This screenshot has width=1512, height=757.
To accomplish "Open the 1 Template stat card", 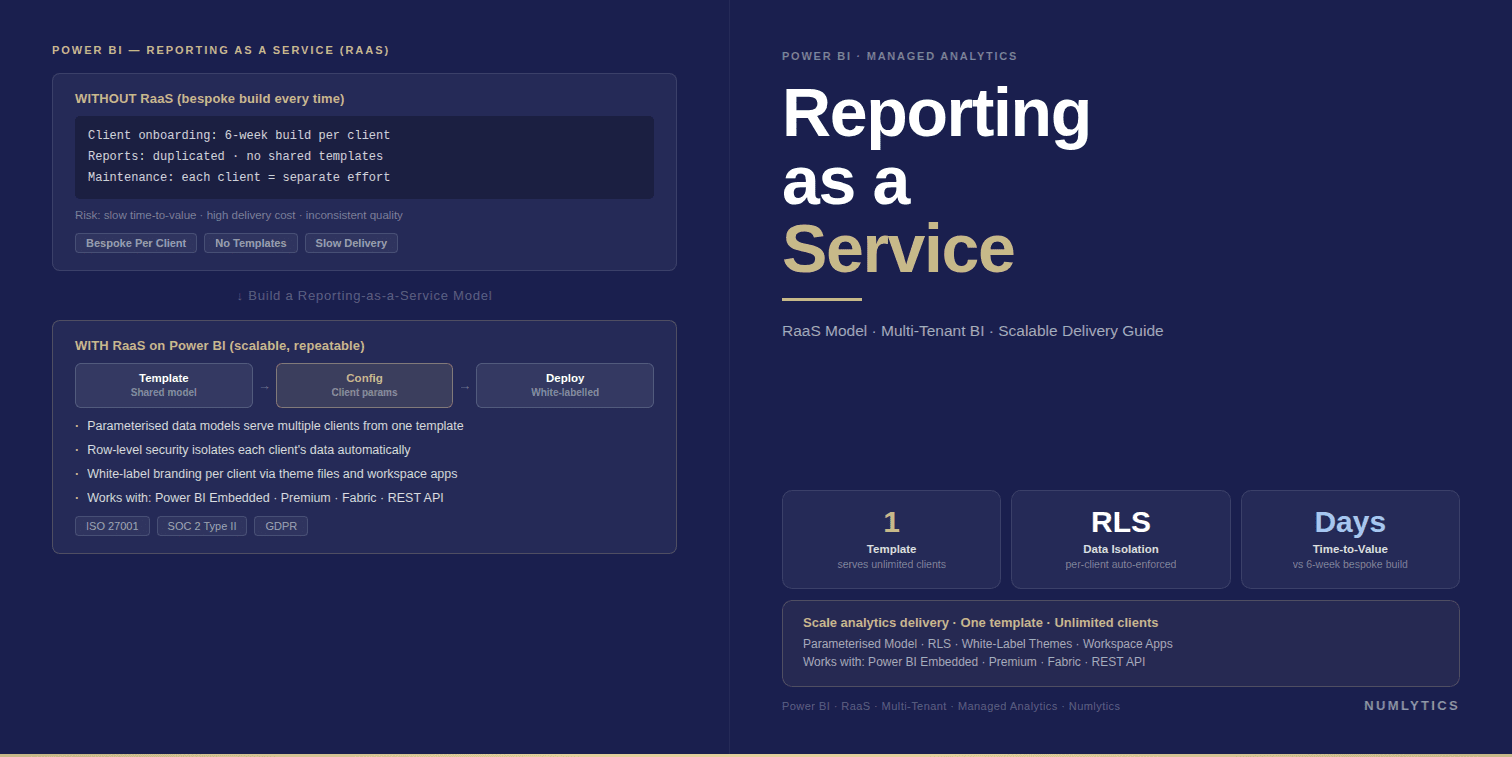I will 891,539.
